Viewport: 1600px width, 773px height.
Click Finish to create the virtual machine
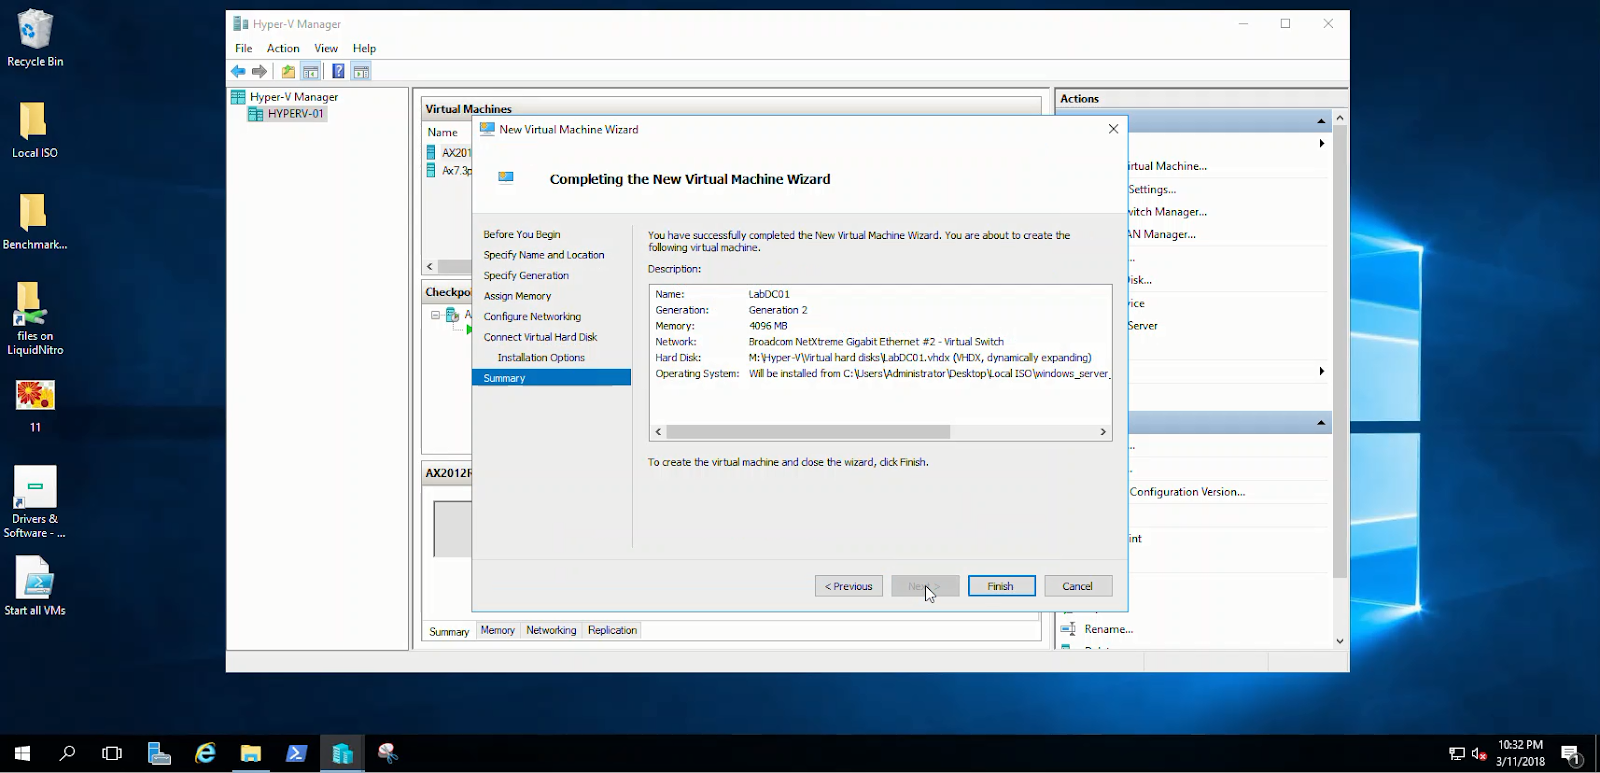pyautogui.click(x=1001, y=586)
